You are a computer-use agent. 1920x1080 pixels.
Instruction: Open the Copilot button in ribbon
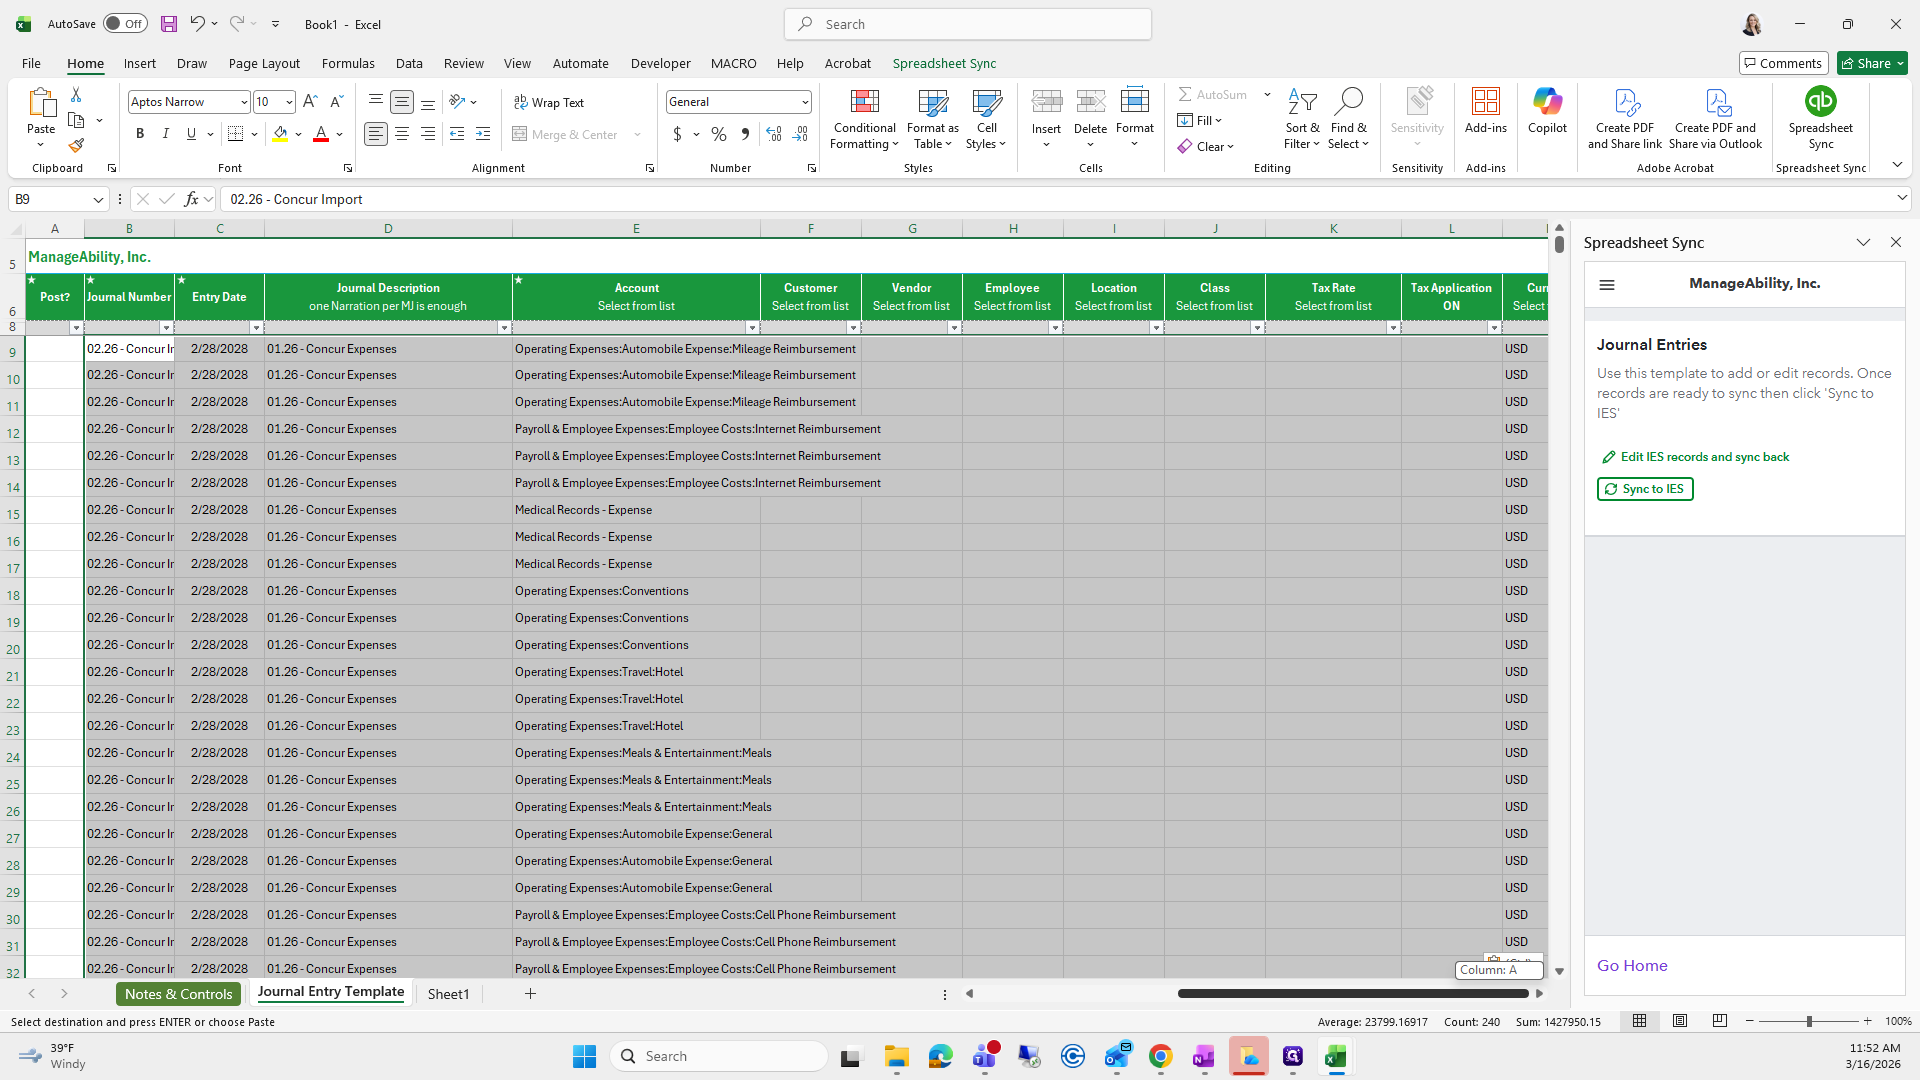click(x=1547, y=110)
